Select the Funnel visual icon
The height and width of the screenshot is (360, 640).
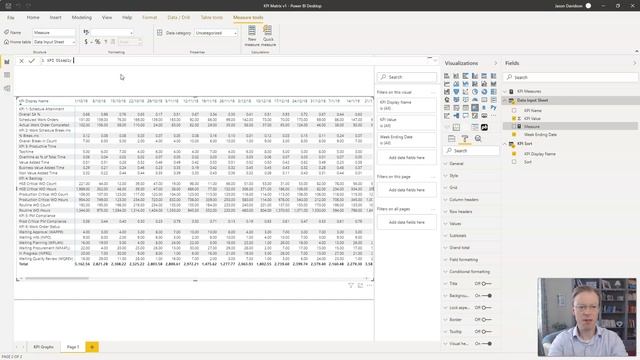pyautogui.click(x=456, y=92)
